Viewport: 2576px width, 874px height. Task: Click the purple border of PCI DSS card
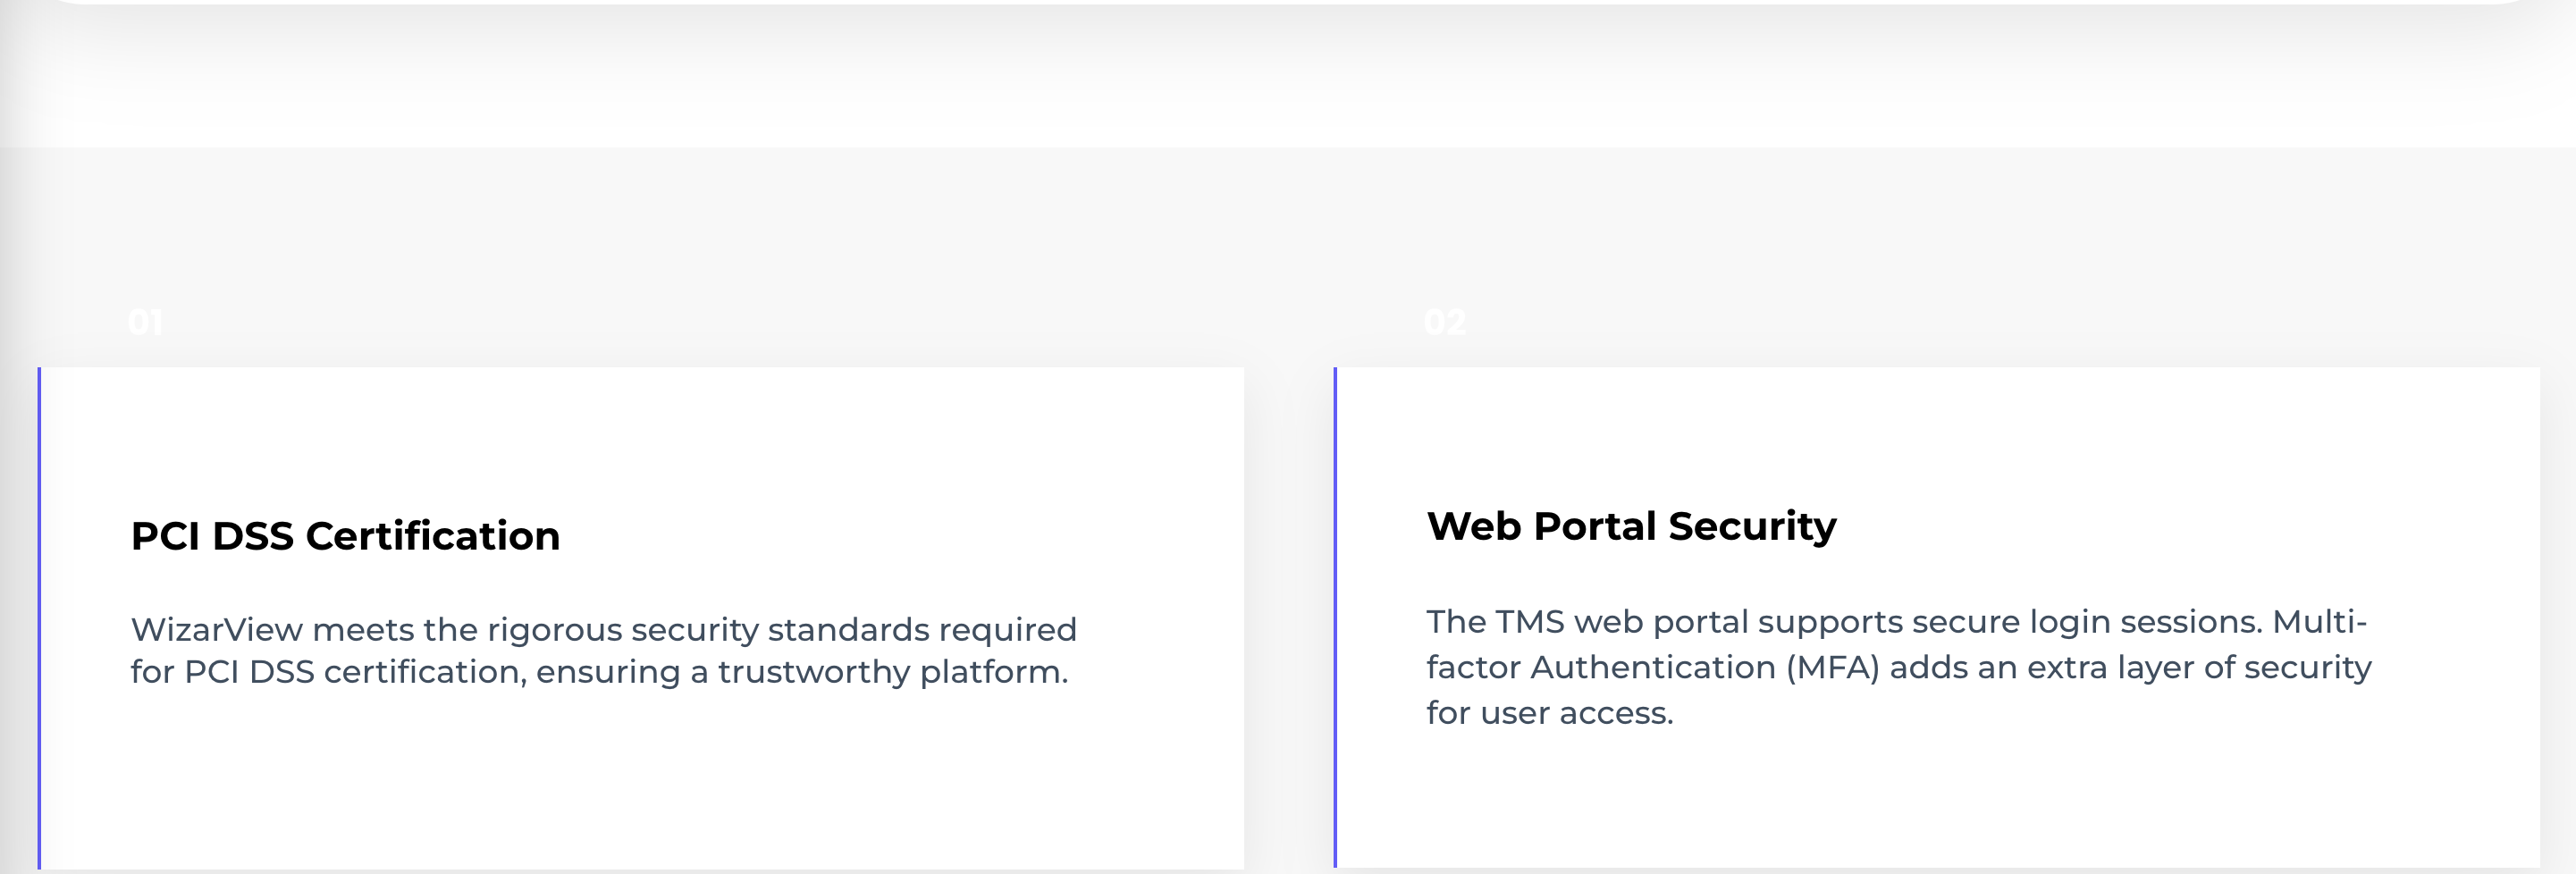[39, 618]
